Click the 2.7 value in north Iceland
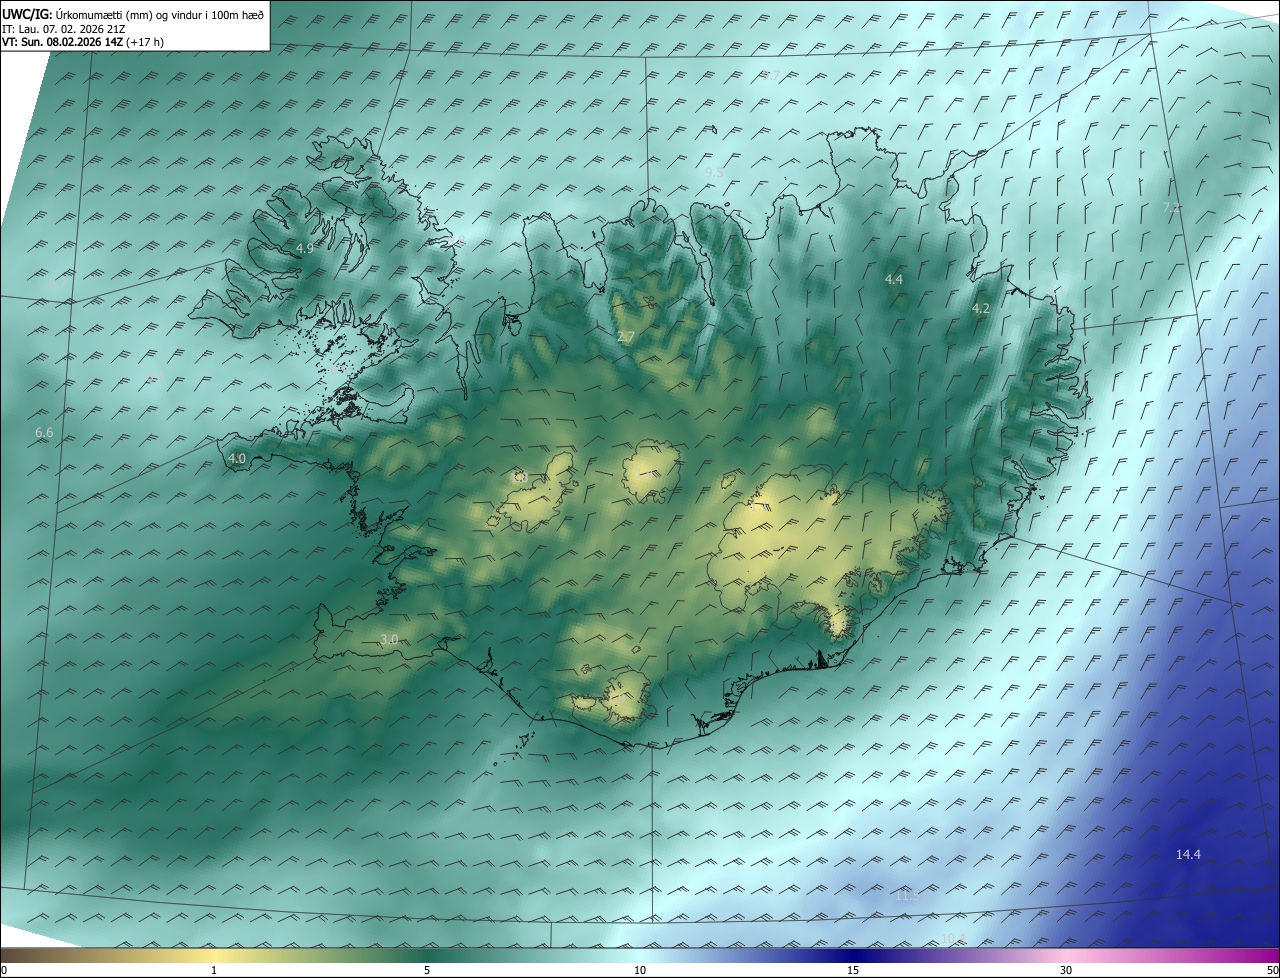Image resolution: width=1280 pixels, height=978 pixels. point(626,337)
